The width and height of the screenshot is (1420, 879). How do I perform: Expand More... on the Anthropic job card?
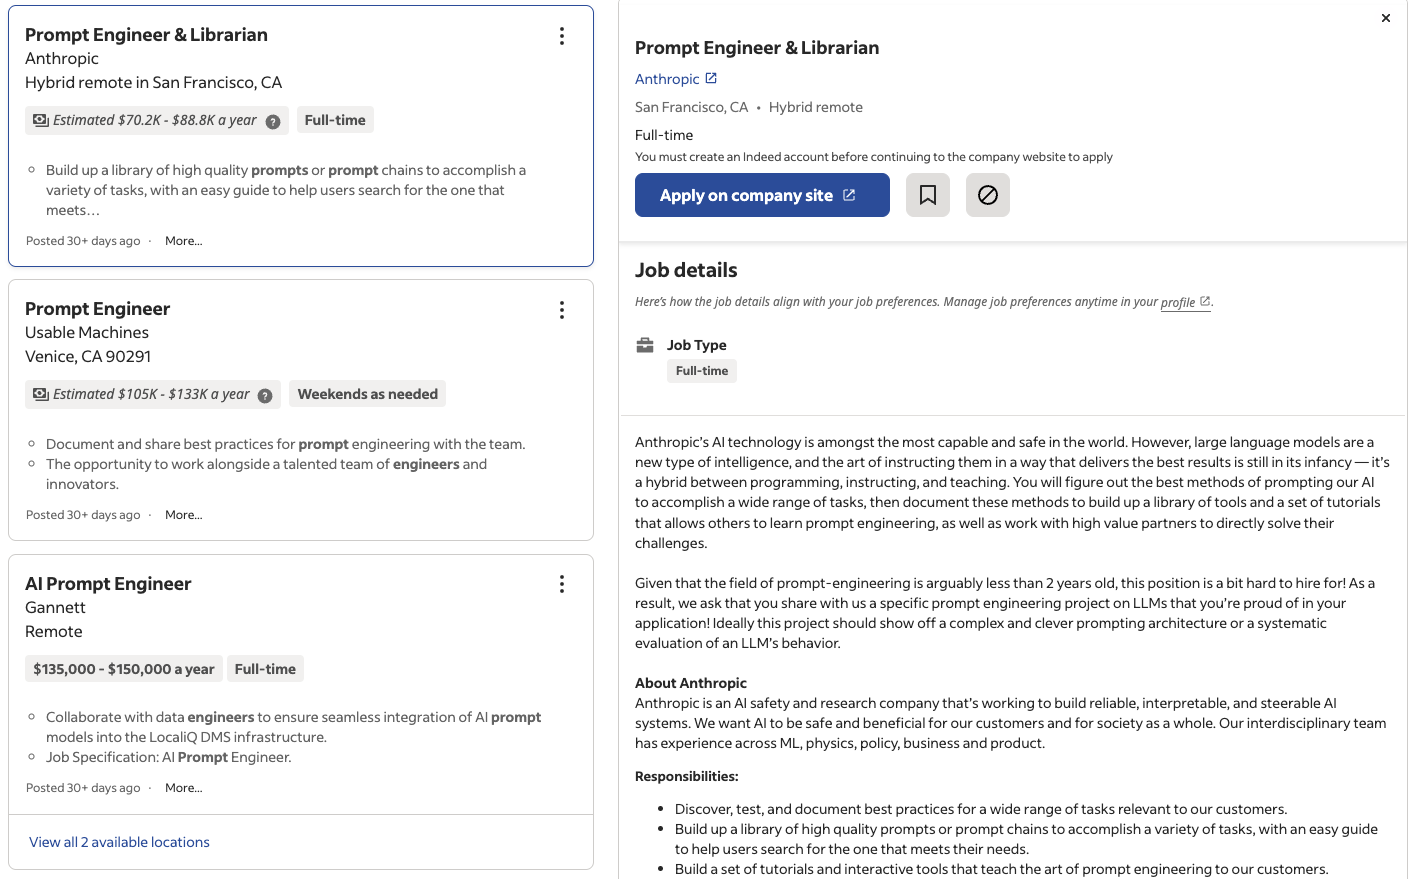pyautogui.click(x=184, y=241)
